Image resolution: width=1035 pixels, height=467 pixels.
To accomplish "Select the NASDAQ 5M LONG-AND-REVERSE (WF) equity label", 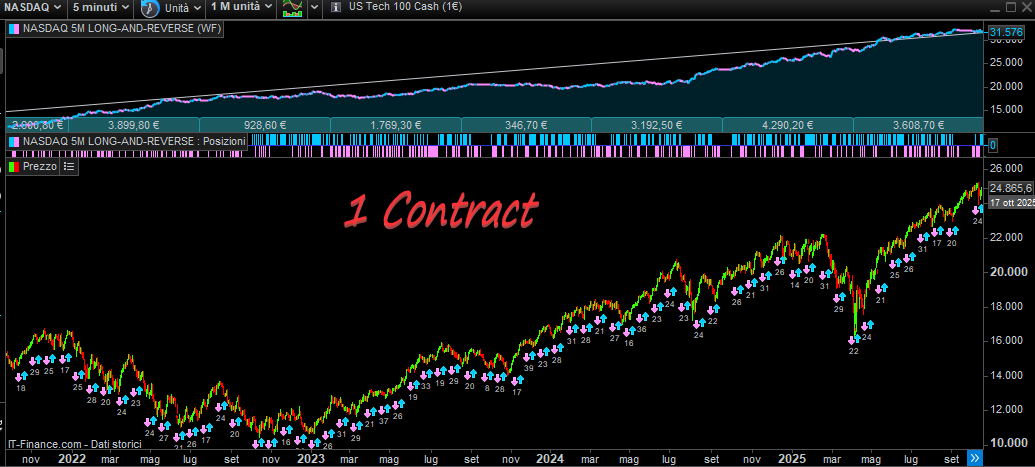I will [121, 29].
